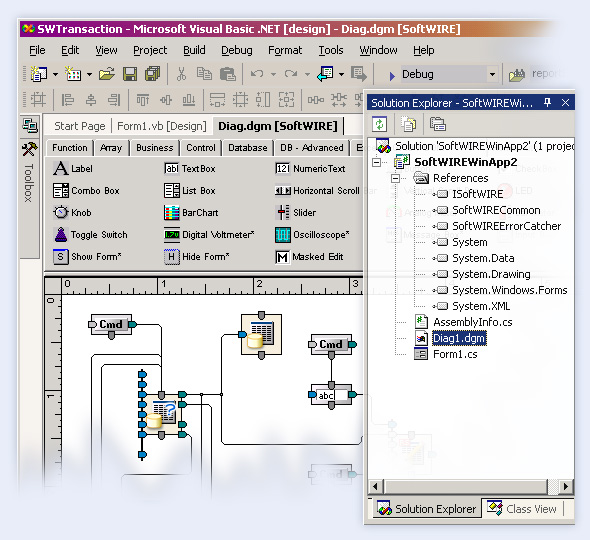590x540 pixels.
Task: Open the Project menu
Action: (x=150, y=50)
